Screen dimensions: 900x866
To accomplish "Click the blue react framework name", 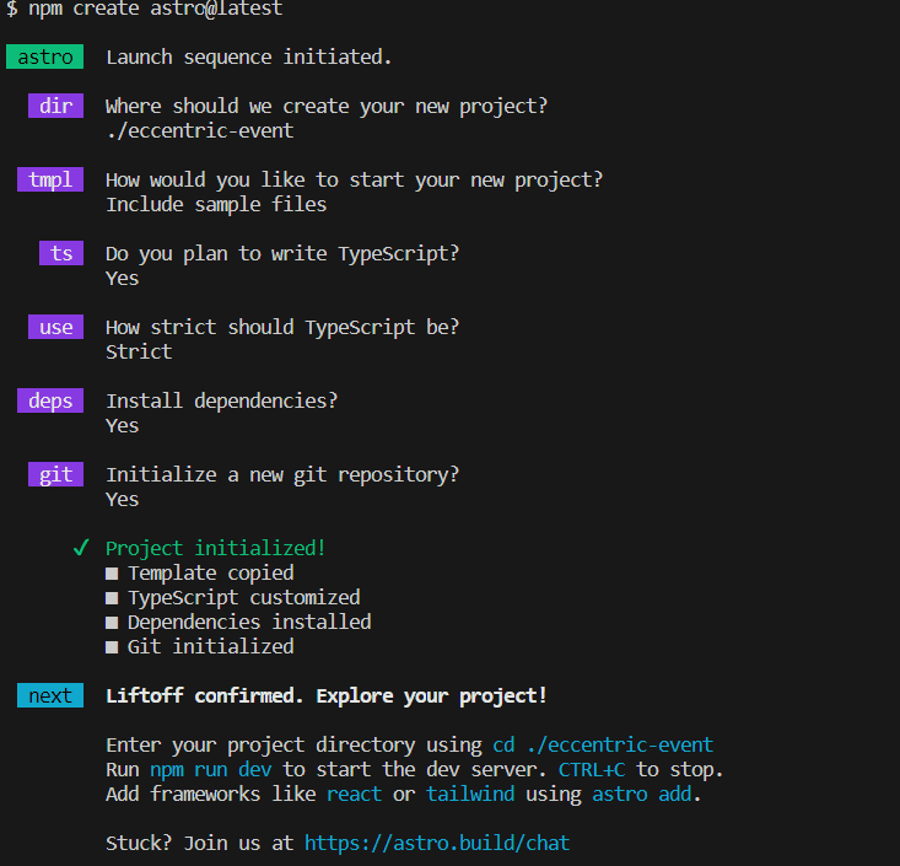I will [354, 794].
